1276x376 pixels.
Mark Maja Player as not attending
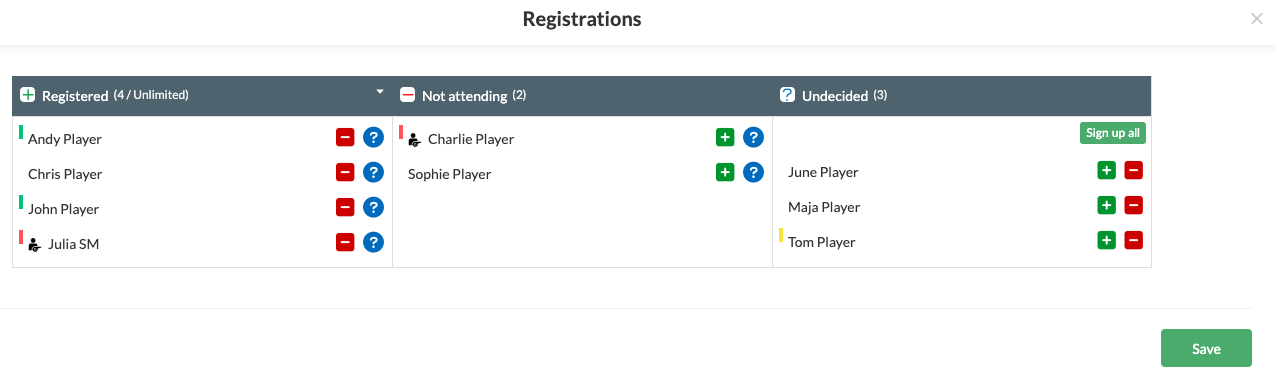1133,205
